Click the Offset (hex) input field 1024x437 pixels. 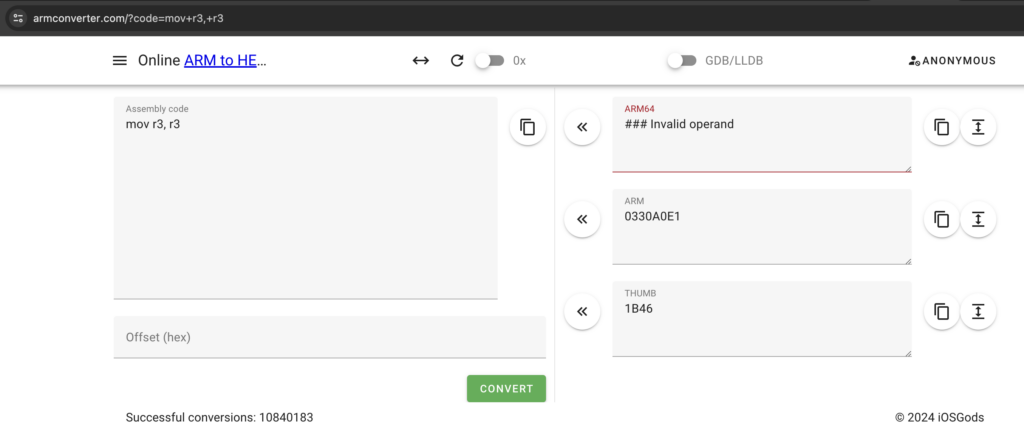(x=330, y=337)
